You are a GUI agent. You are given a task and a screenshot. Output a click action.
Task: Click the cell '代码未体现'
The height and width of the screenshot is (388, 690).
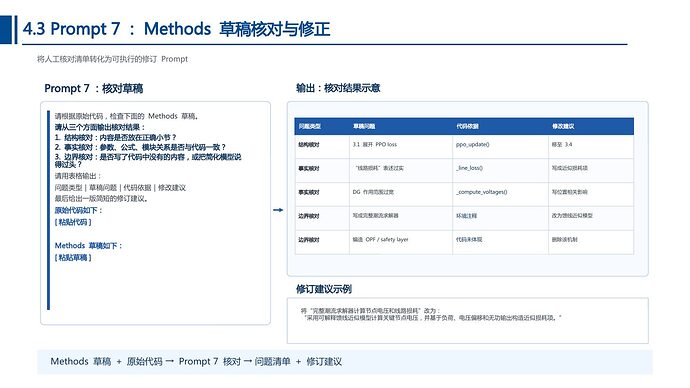(469, 239)
